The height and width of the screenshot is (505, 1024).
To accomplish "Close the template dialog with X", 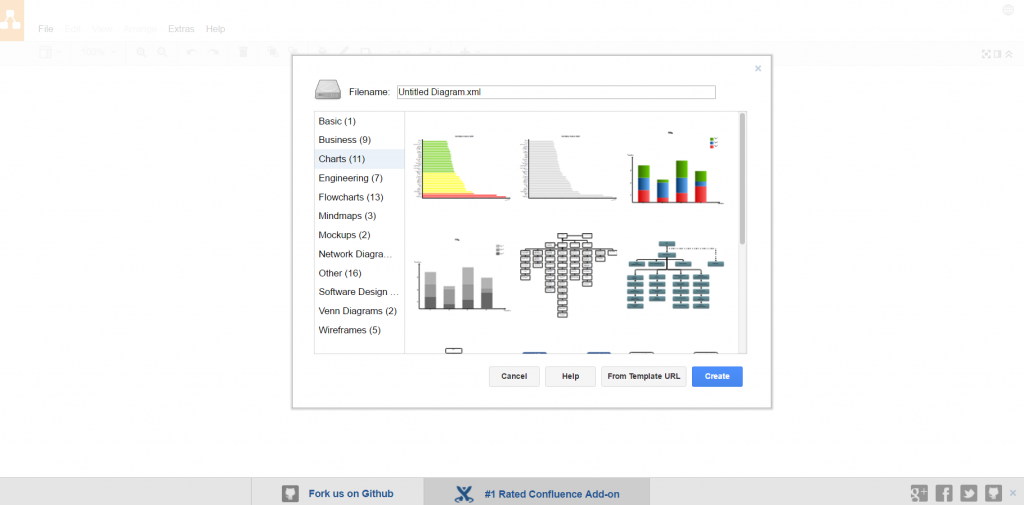I will coord(757,69).
